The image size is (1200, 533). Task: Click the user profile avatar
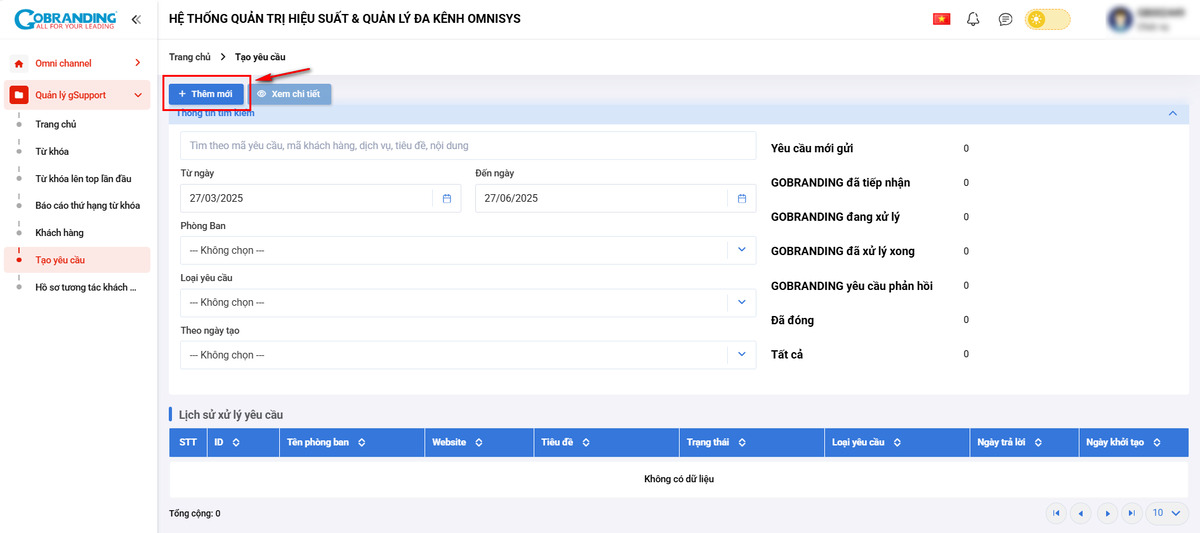pyautogui.click(x=1121, y=19)
